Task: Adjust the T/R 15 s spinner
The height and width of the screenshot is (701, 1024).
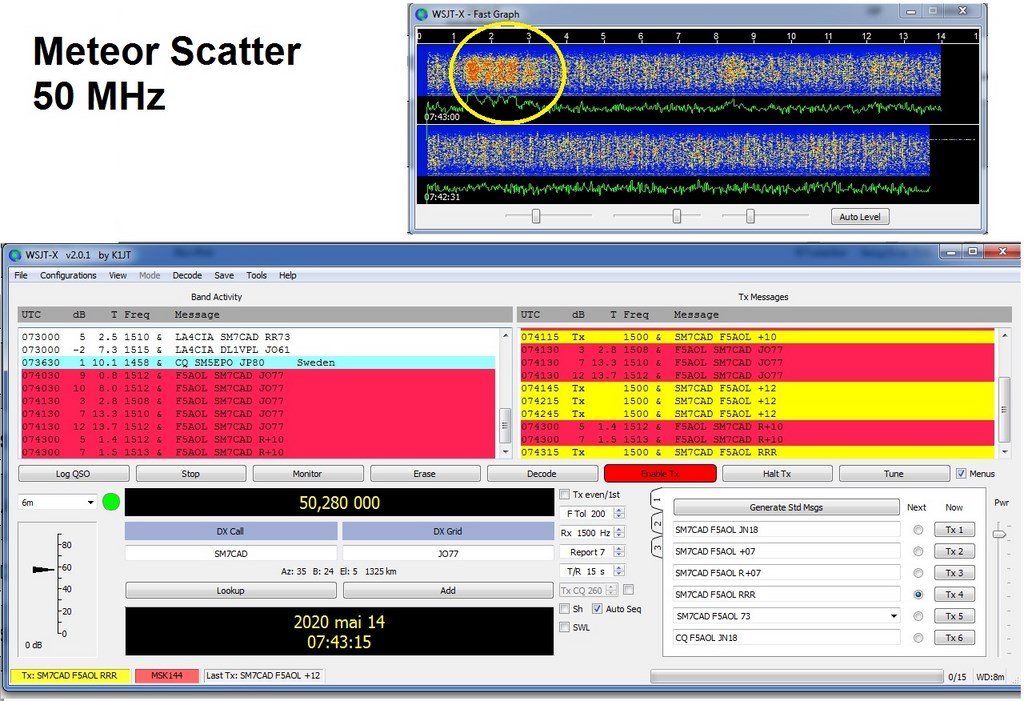Action: pyautogui.click(x=619, y=571)
